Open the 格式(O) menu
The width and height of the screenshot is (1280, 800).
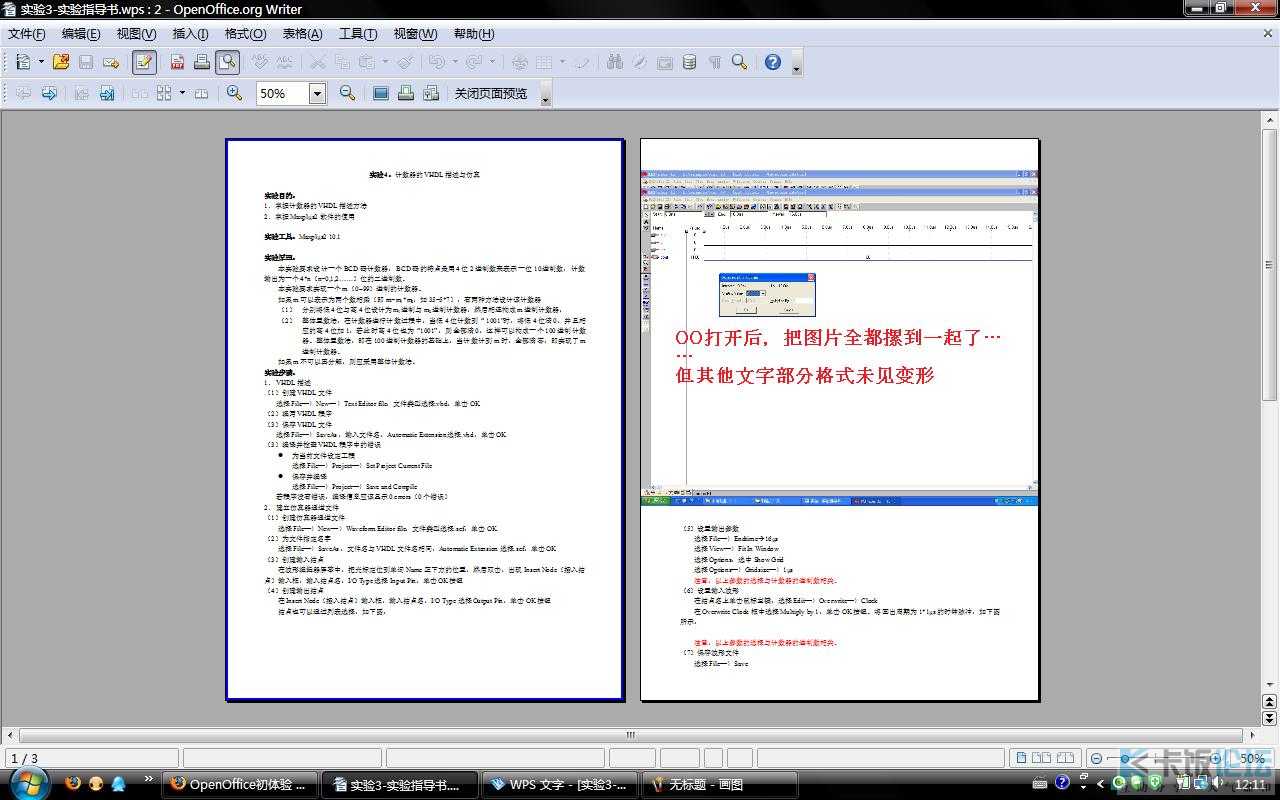pos(245,33)
